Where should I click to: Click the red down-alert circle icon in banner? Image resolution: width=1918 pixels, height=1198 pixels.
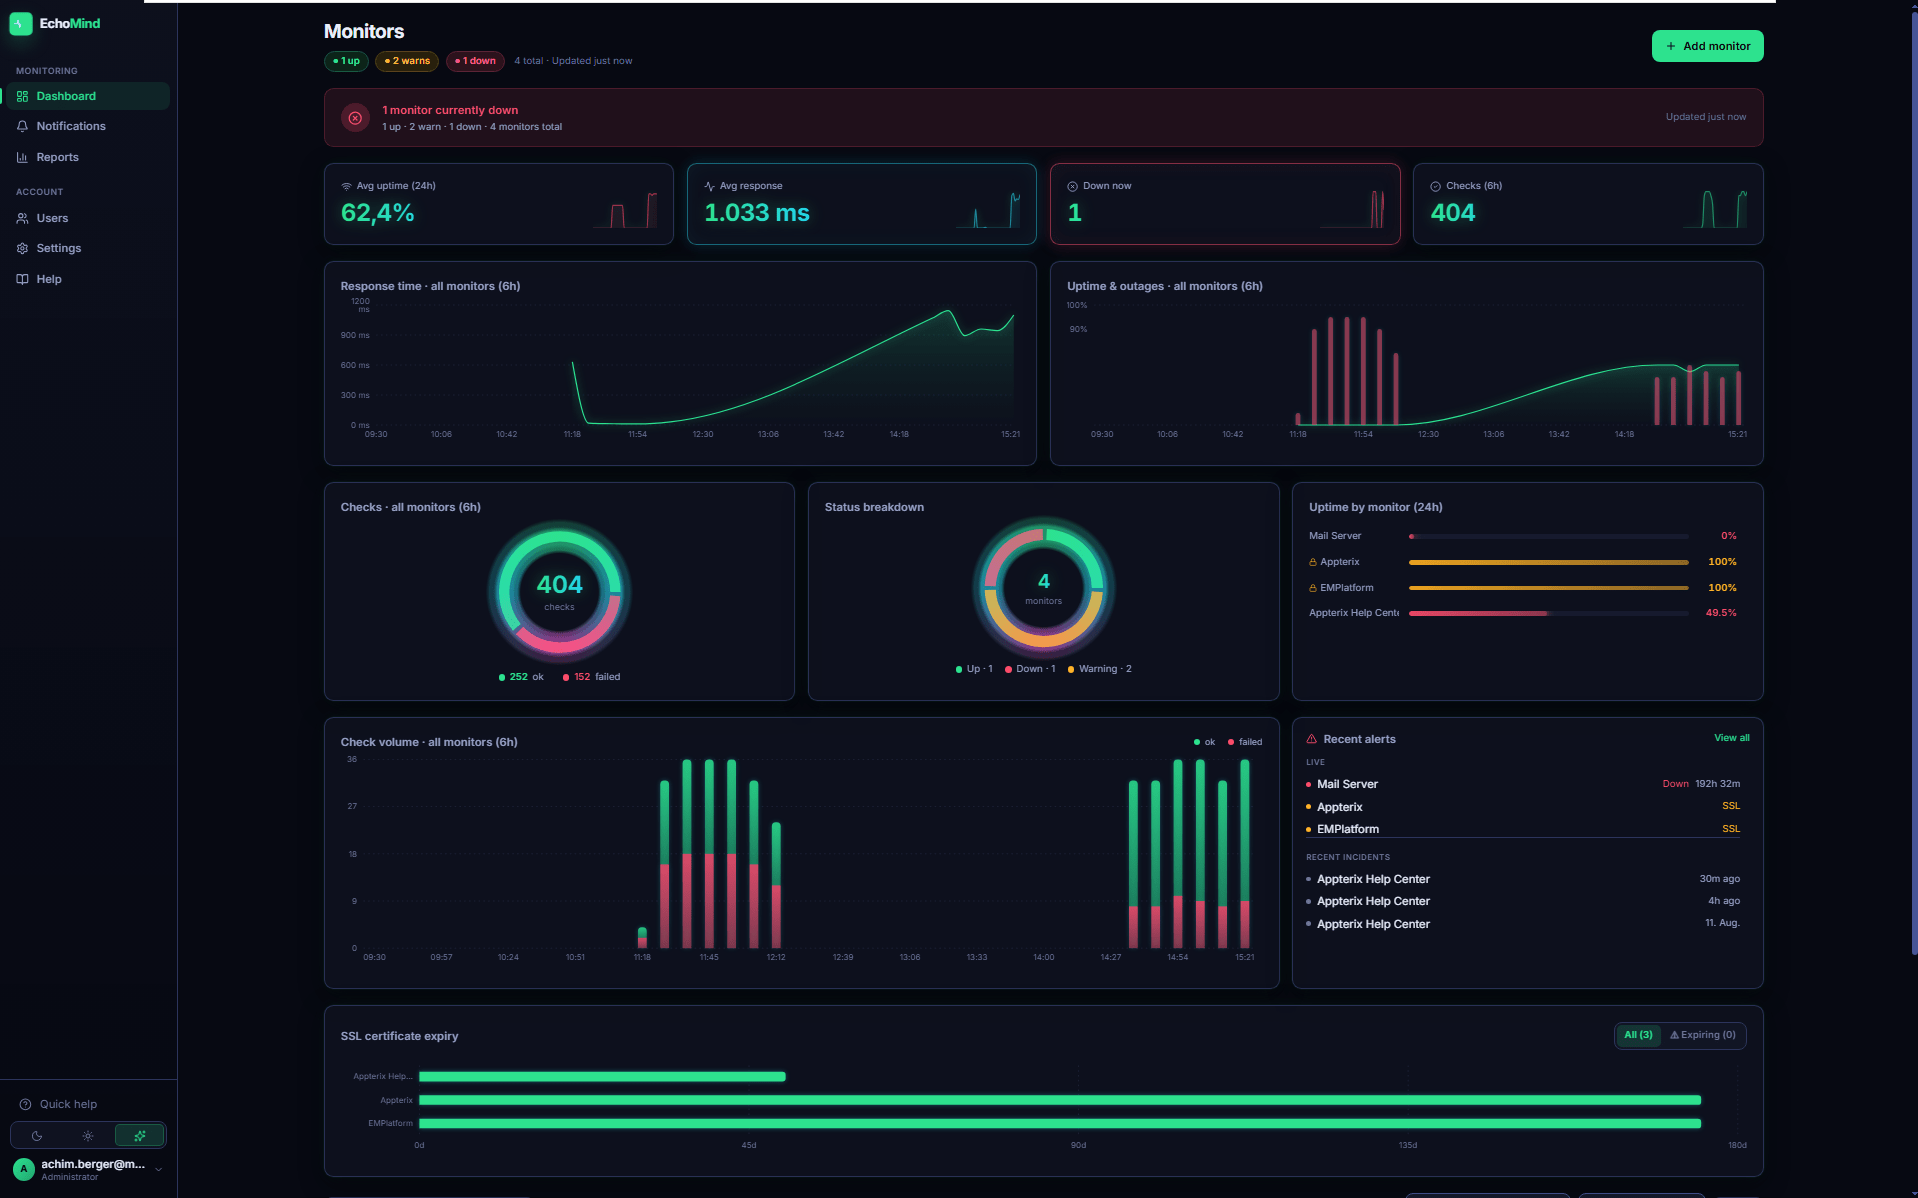coord(355,118)
